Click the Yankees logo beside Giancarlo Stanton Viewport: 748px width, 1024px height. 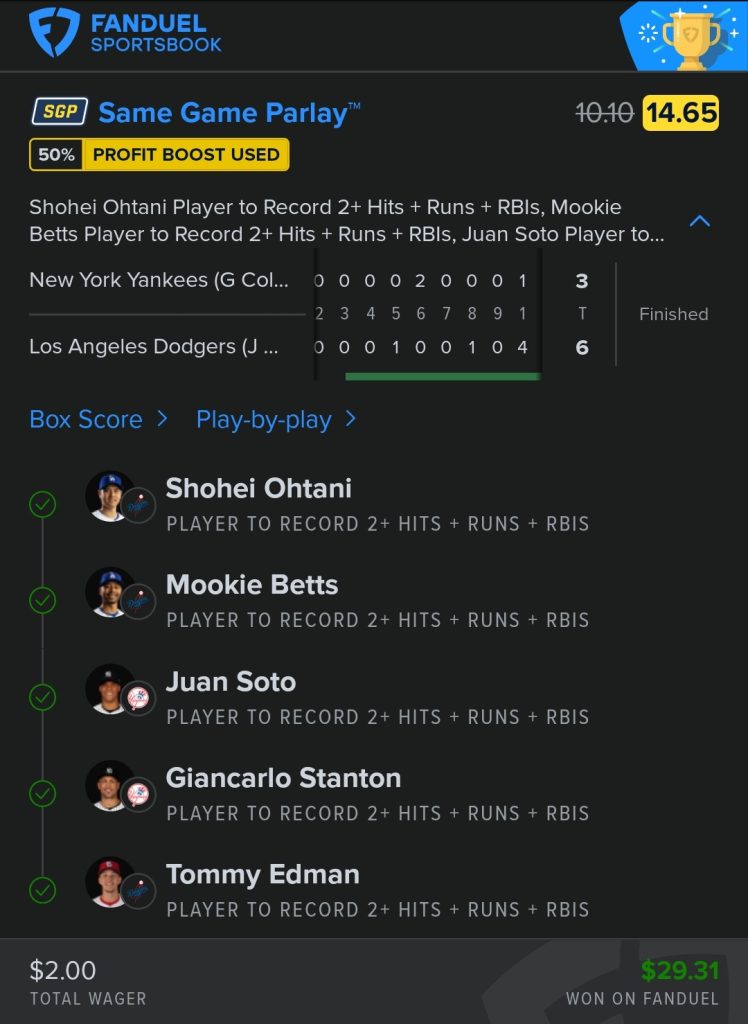pos(138,794)
